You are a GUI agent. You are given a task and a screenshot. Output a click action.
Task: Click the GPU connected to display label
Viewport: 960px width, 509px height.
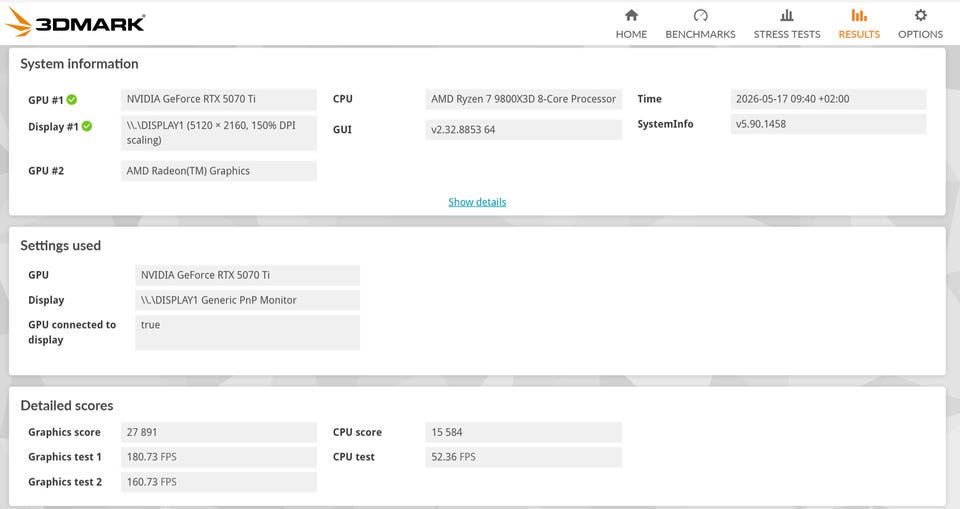pyautogui.click(x=72, y=332)
